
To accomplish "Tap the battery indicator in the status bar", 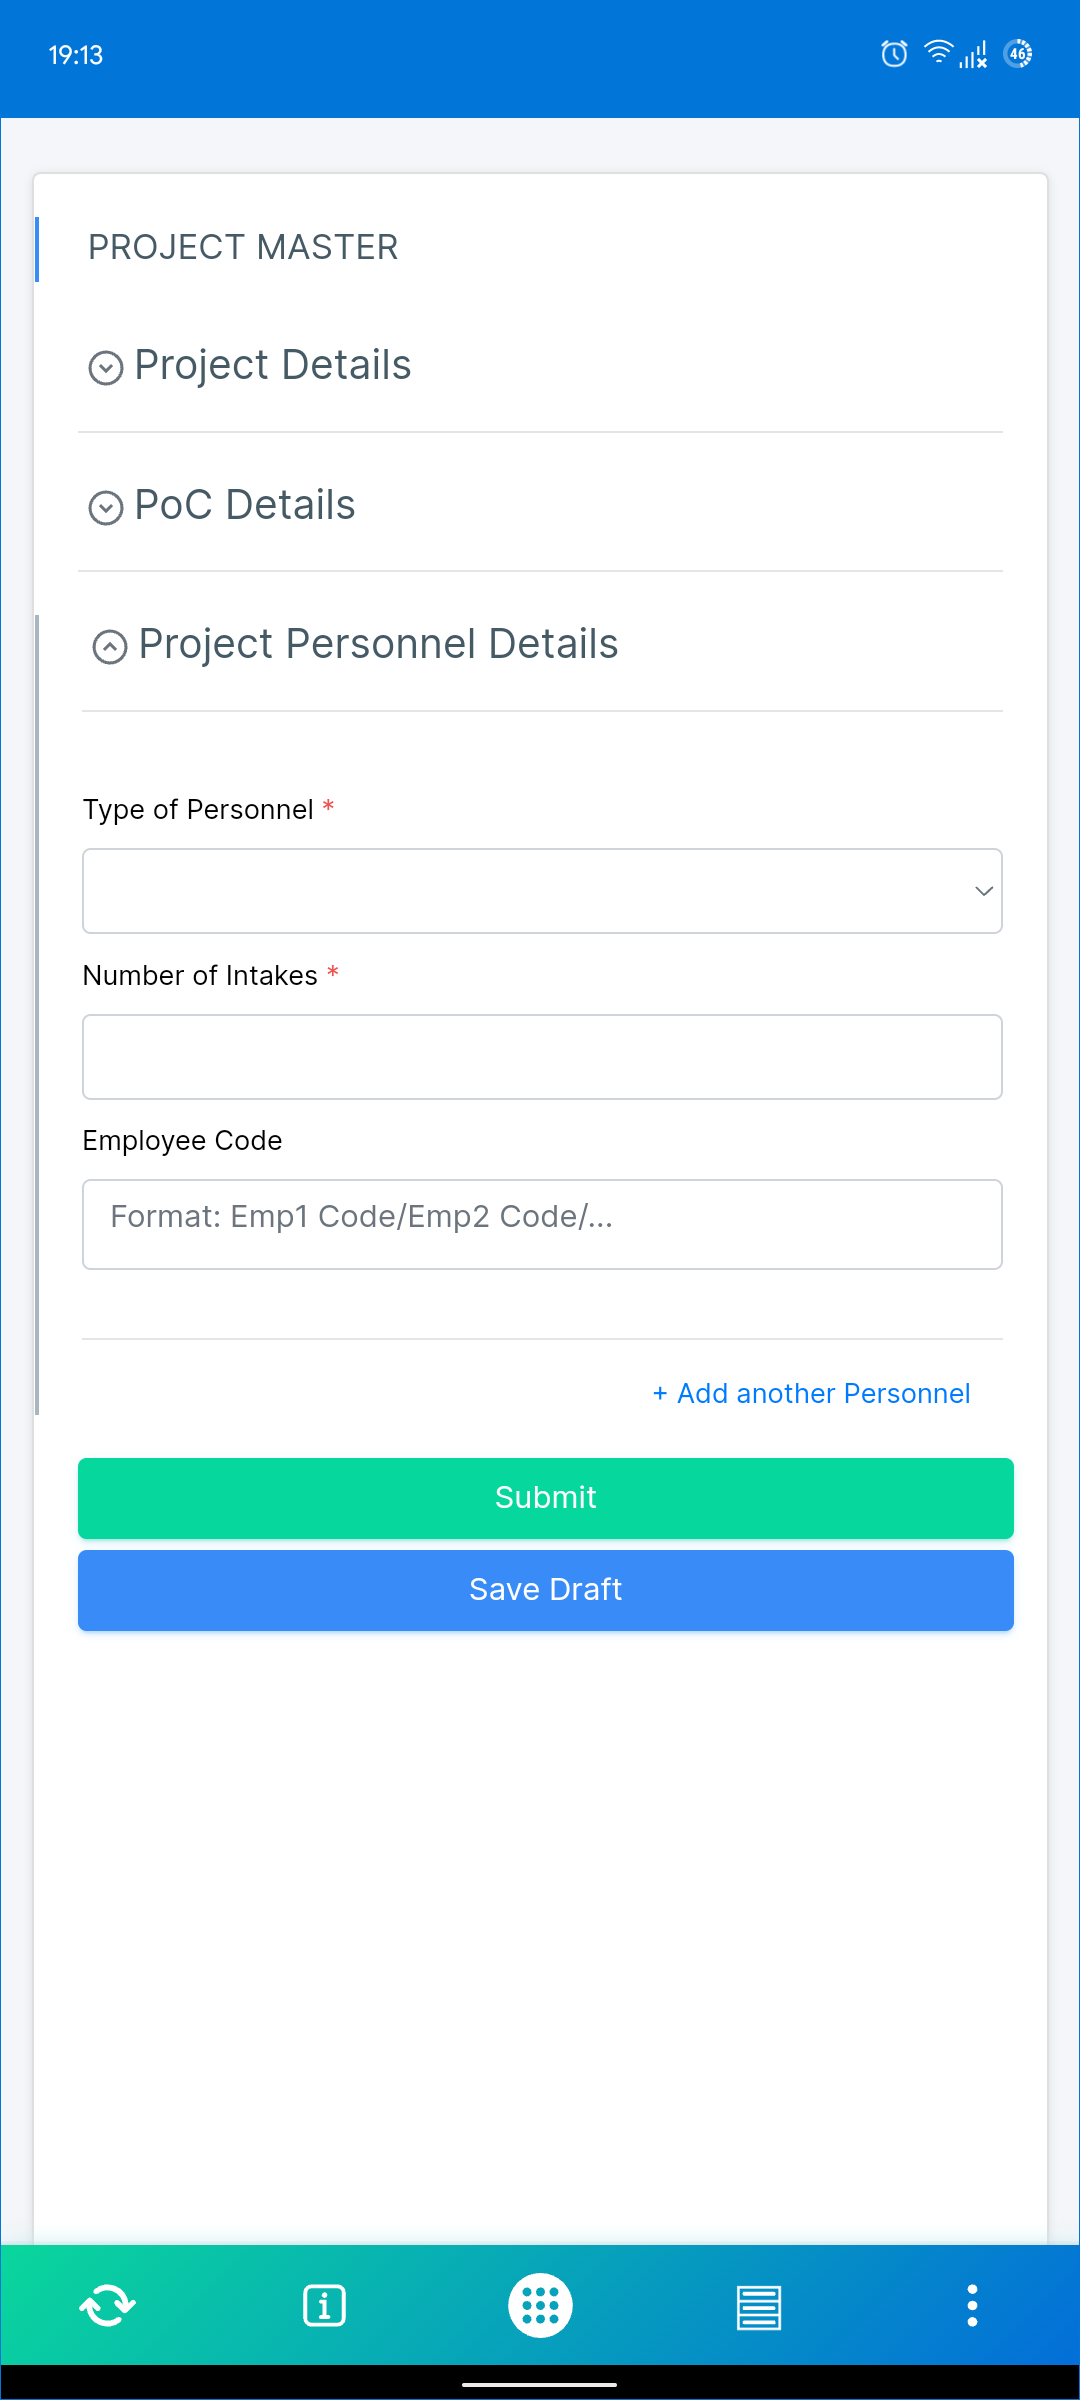I will tap(1019, 54).
